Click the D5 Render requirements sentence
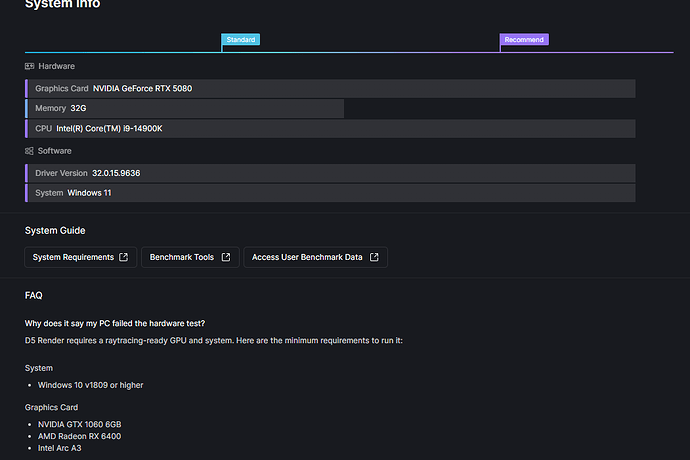 (x=213, y=341)
